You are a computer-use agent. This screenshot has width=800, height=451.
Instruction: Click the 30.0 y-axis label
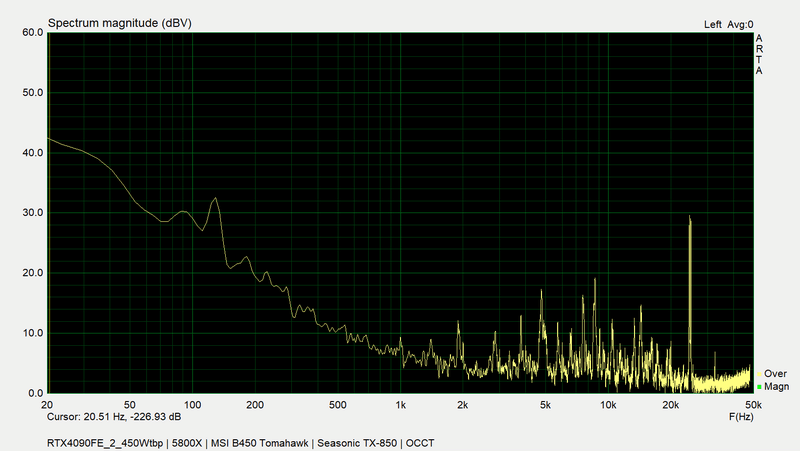[33, 213]
